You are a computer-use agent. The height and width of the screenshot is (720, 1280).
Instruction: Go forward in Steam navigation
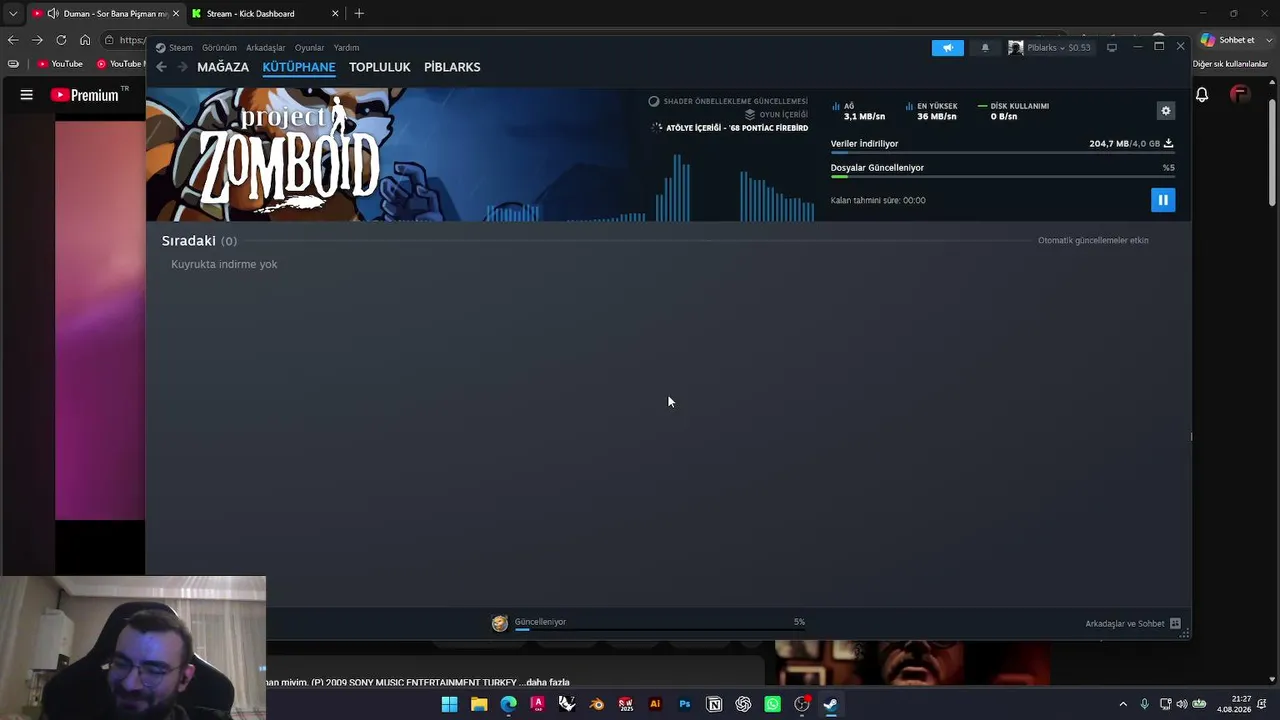click(182, 67)
